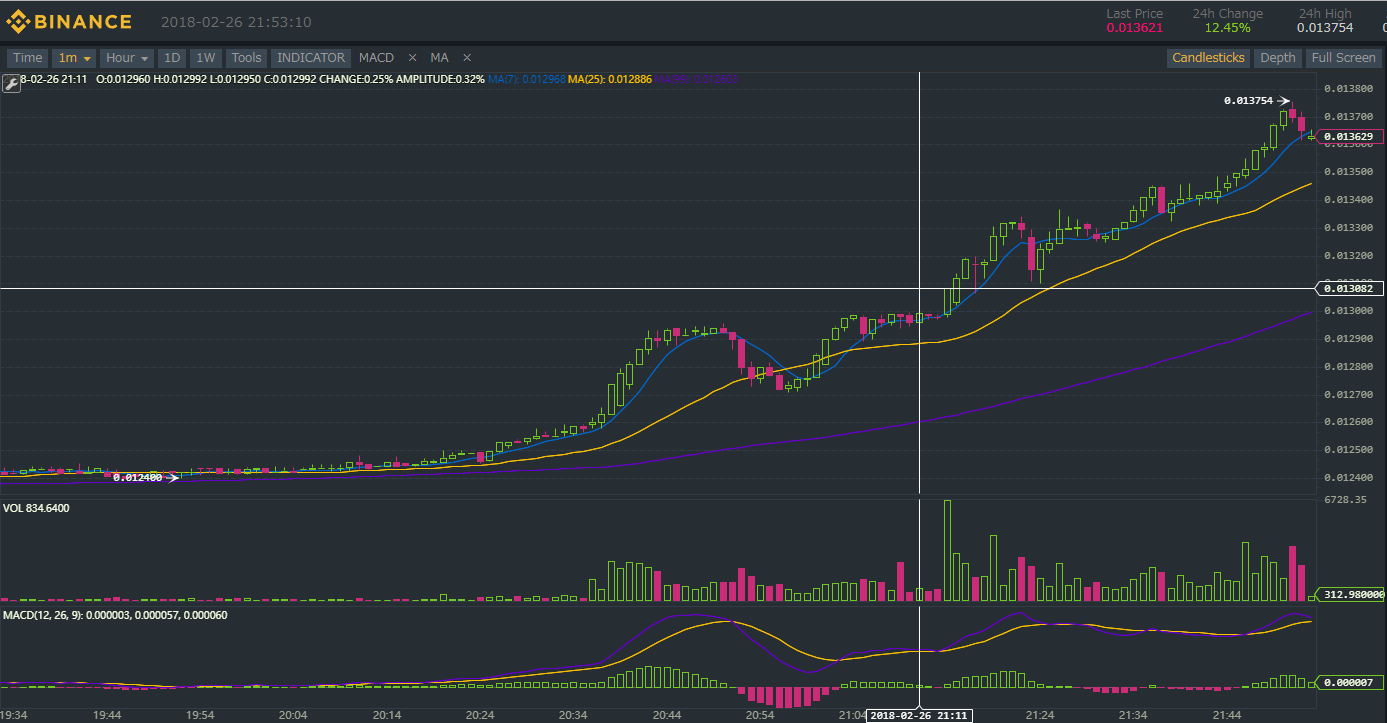Open the INDICATOR menu

(x=310, y=58)
